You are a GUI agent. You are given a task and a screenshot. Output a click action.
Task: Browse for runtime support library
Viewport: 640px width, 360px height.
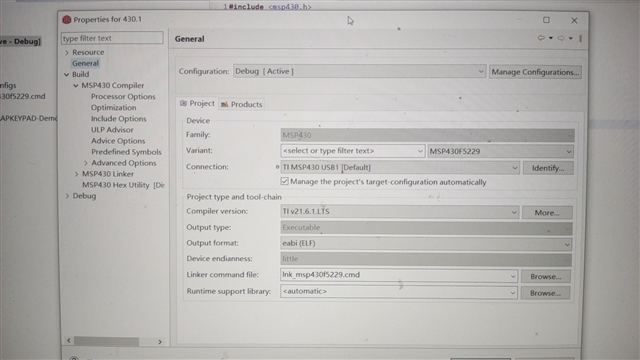pyautogui.click(x=545, y=293)
